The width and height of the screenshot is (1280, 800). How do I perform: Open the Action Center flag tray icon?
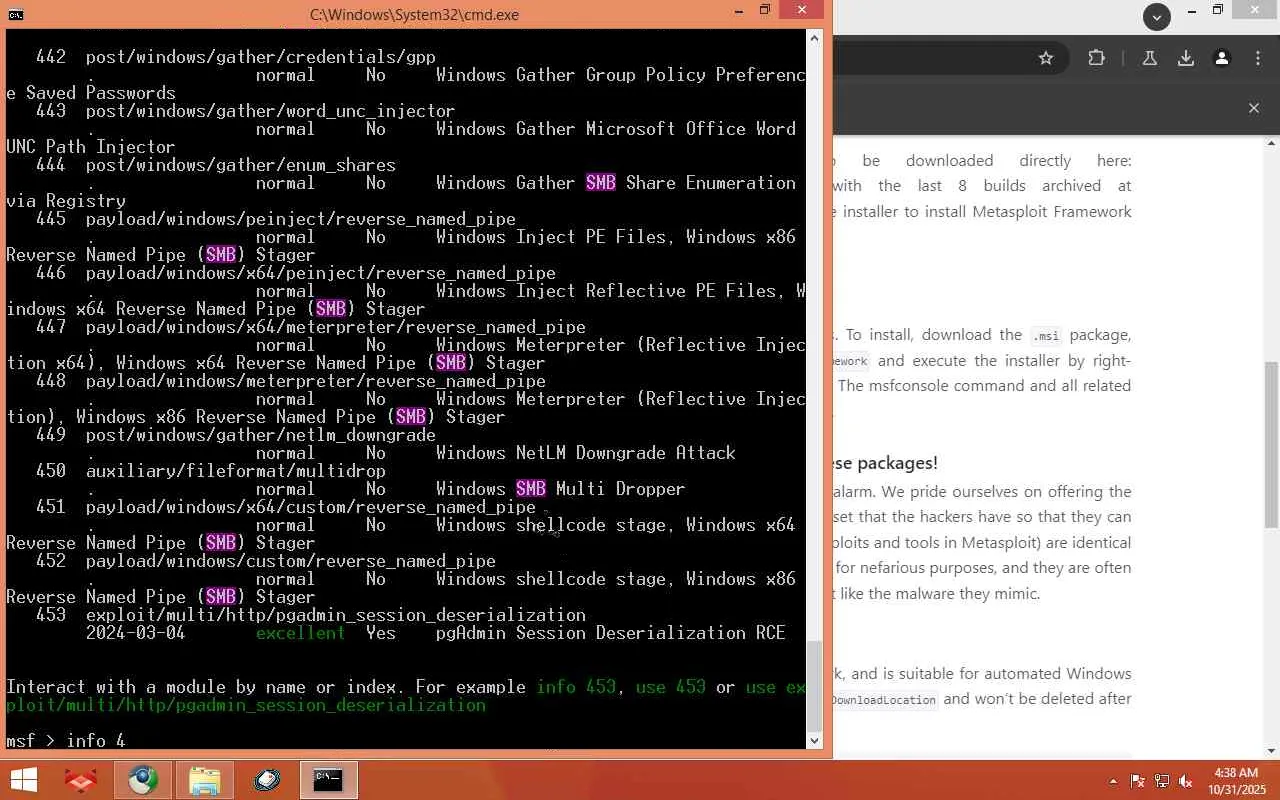tap(1137, 781)
